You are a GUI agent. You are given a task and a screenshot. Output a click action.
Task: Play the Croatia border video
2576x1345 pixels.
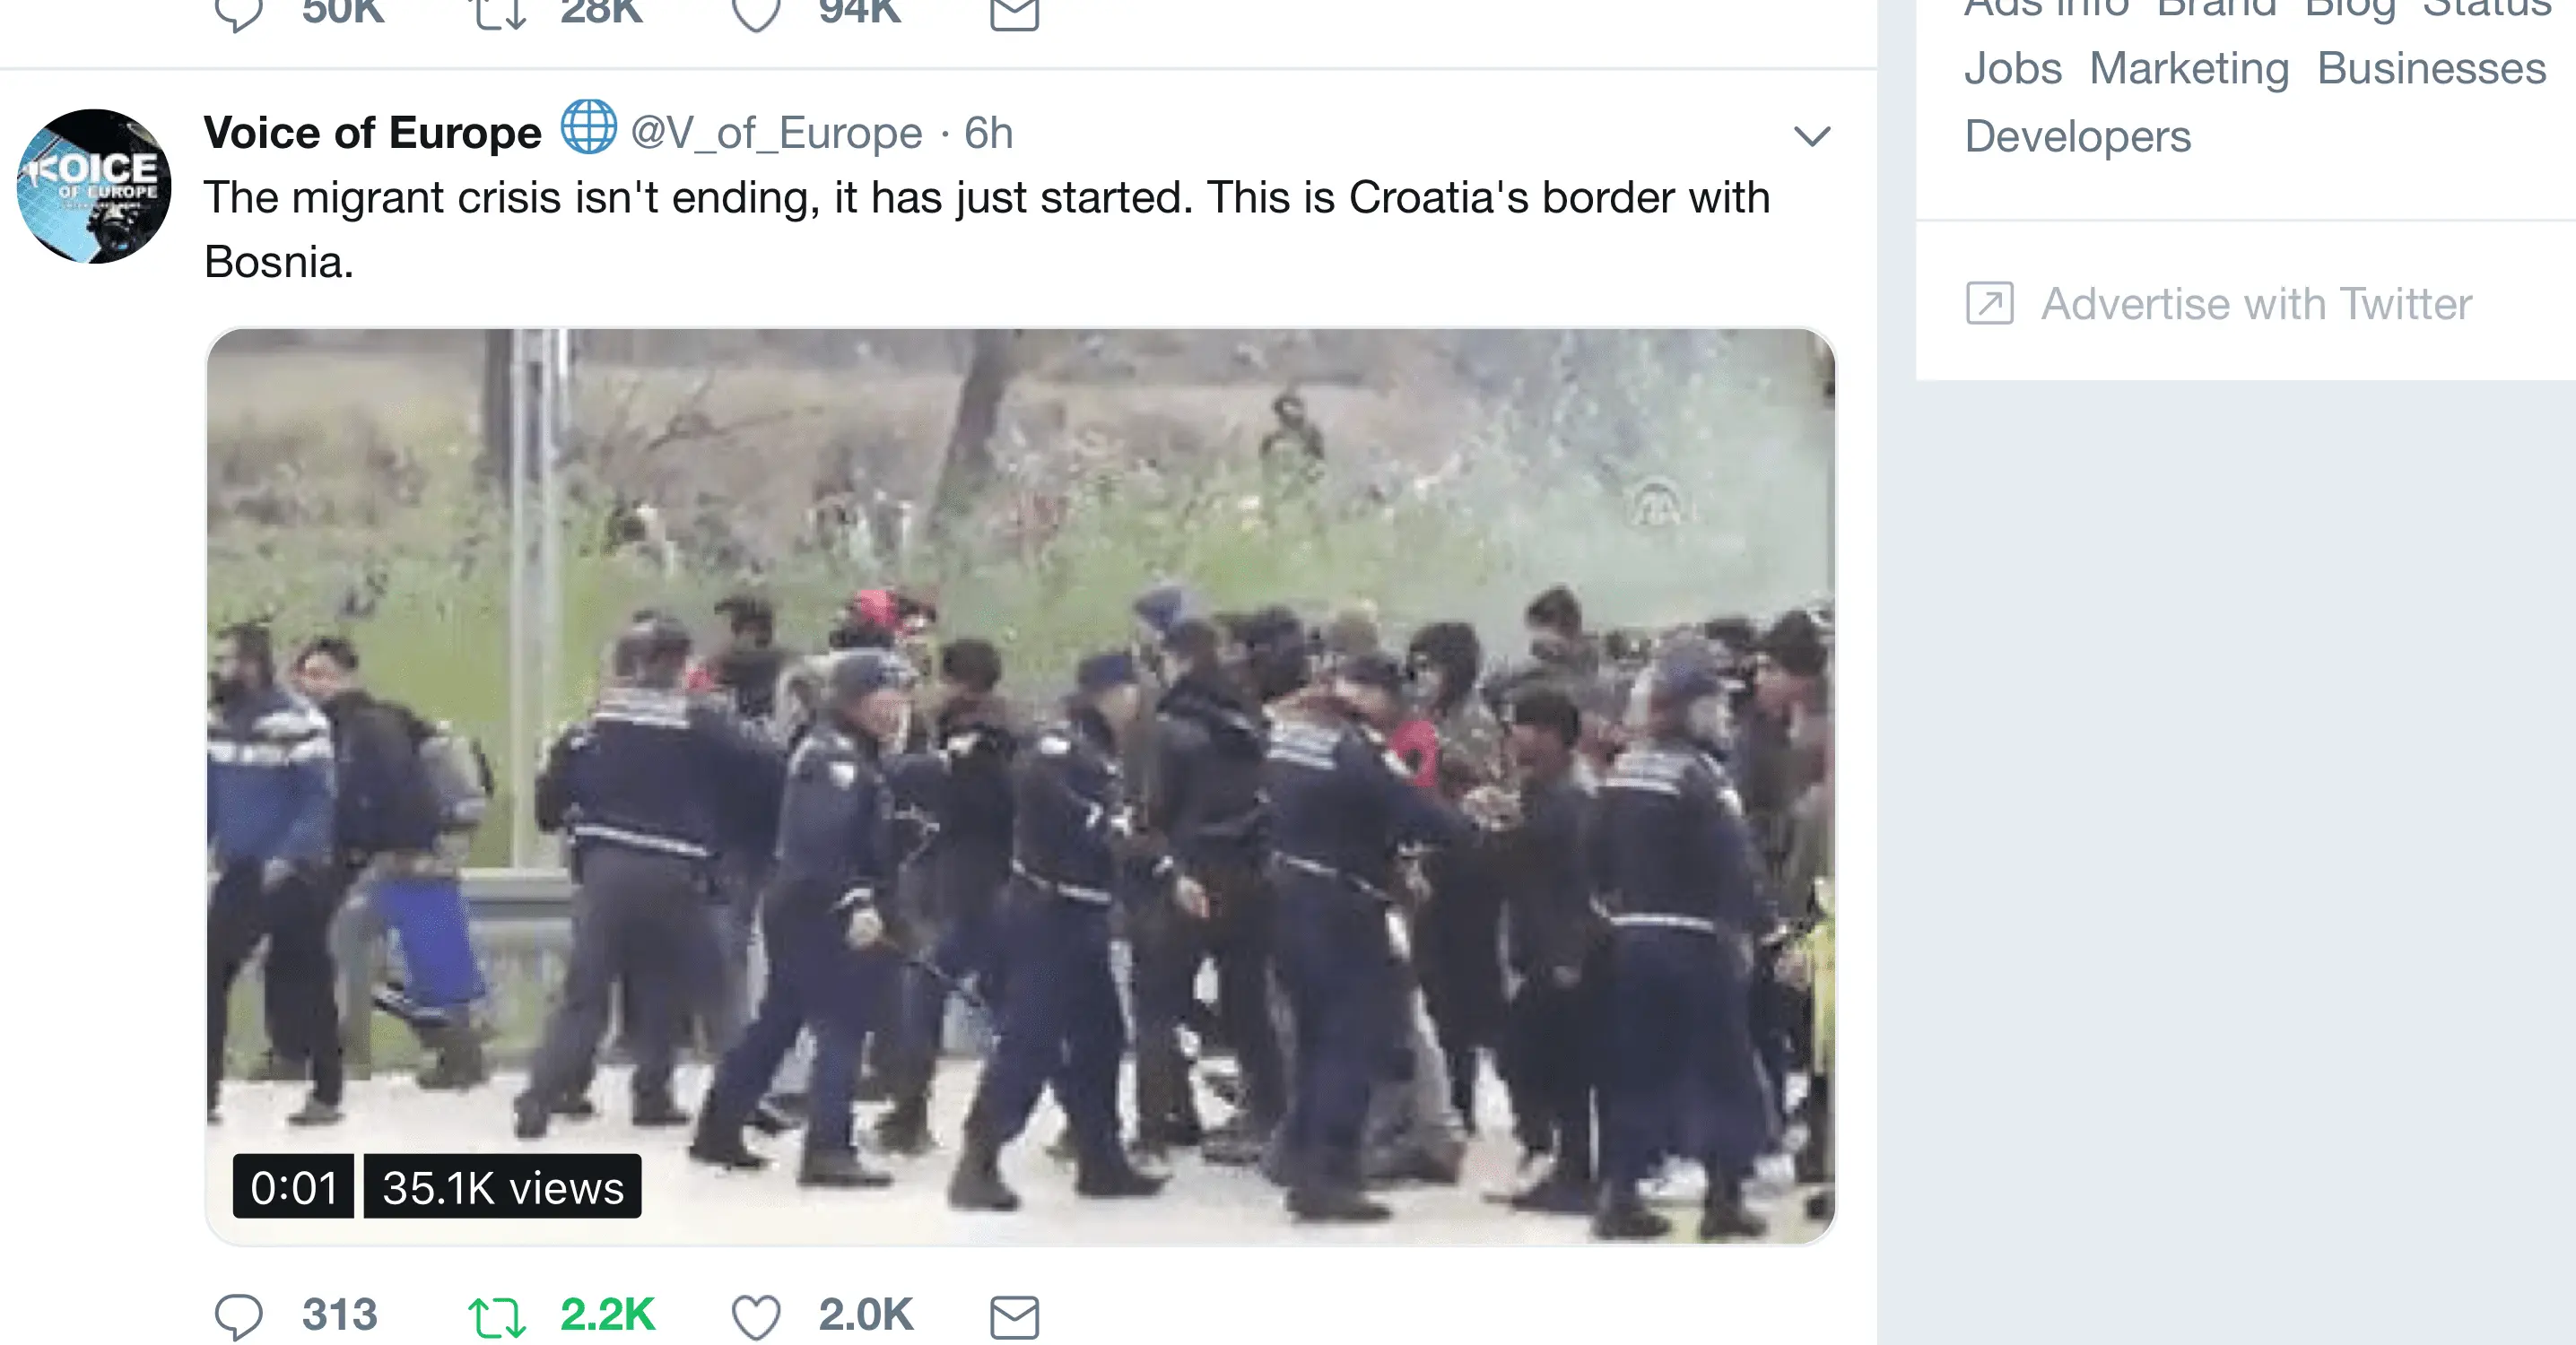(1020, 786)
